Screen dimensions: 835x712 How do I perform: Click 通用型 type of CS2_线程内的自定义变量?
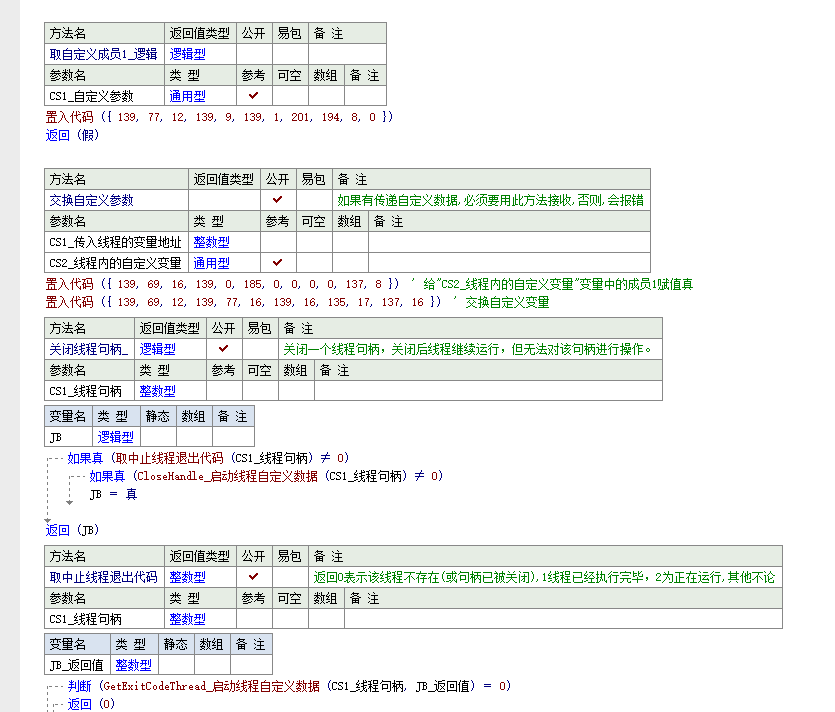click(x=211, y=263)
